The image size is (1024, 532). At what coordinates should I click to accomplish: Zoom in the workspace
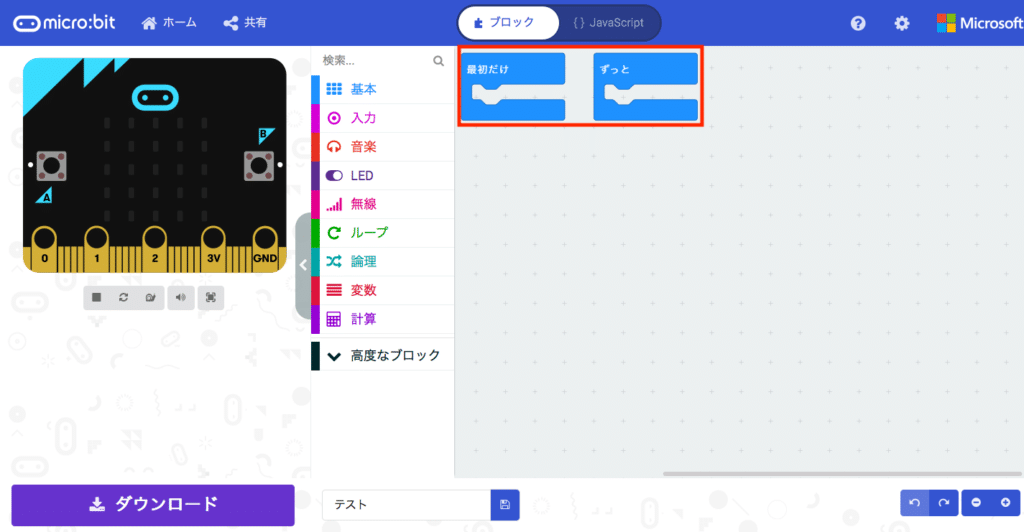1006,503
